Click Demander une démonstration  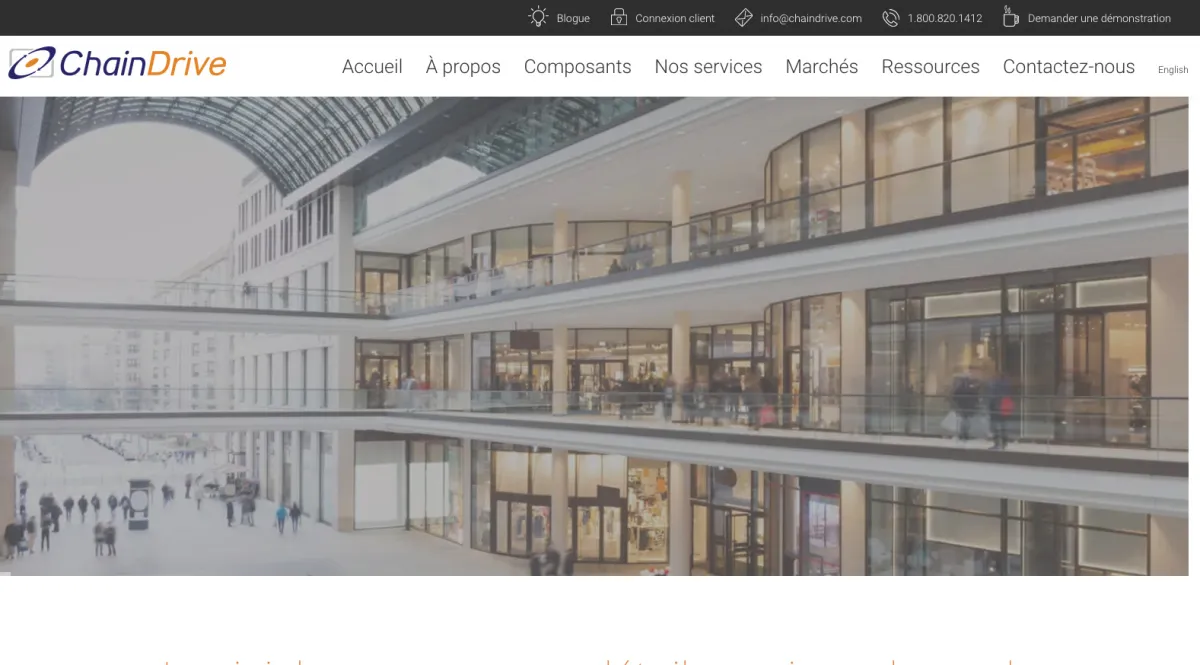1099,18
